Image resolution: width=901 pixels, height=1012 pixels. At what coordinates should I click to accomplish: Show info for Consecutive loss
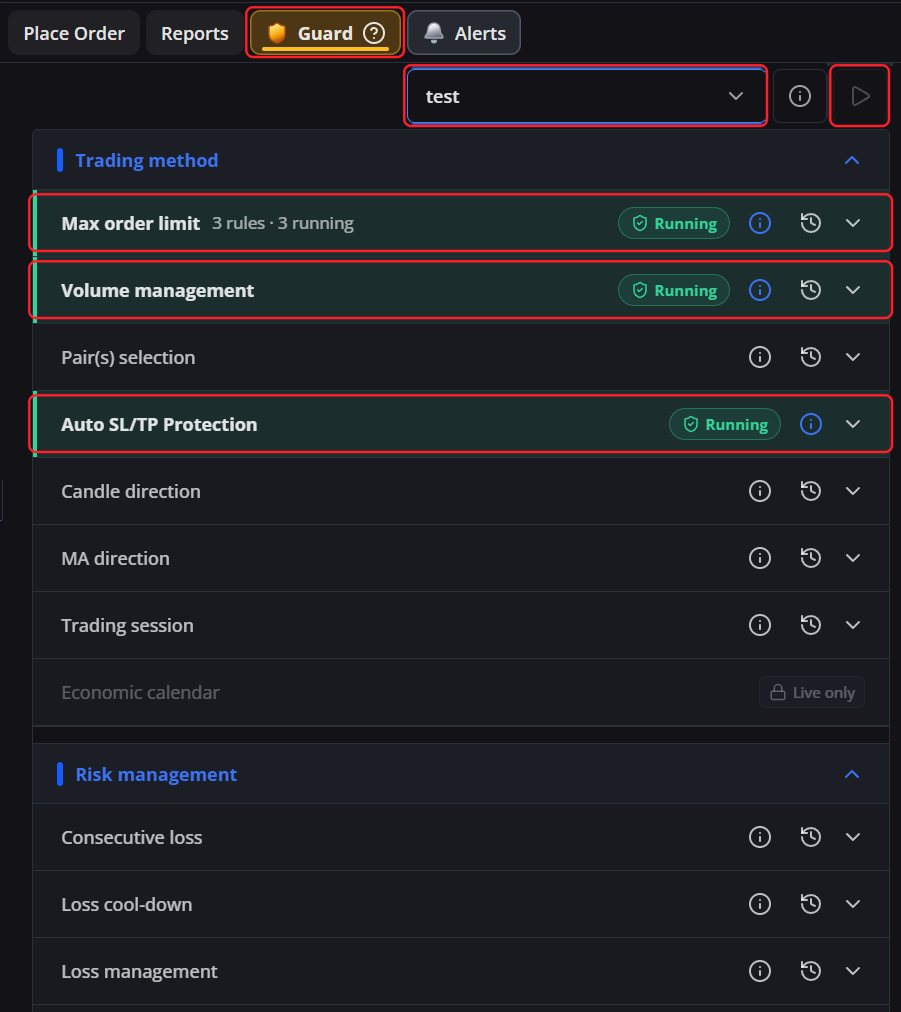click(x=760, y=837)
